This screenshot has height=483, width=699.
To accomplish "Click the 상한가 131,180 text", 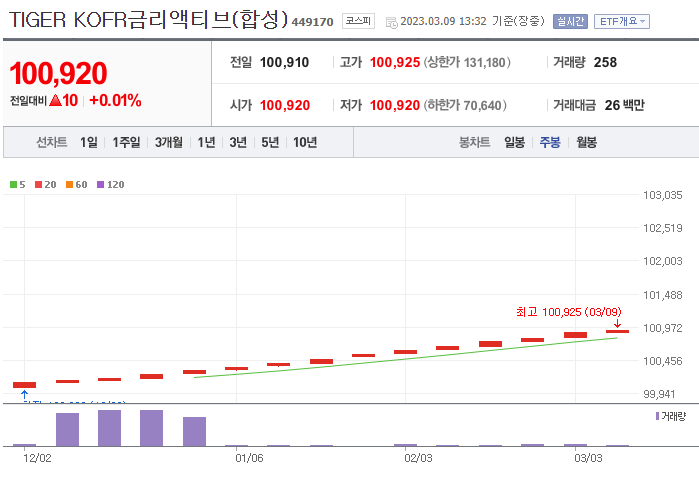I will click(467, 62).
